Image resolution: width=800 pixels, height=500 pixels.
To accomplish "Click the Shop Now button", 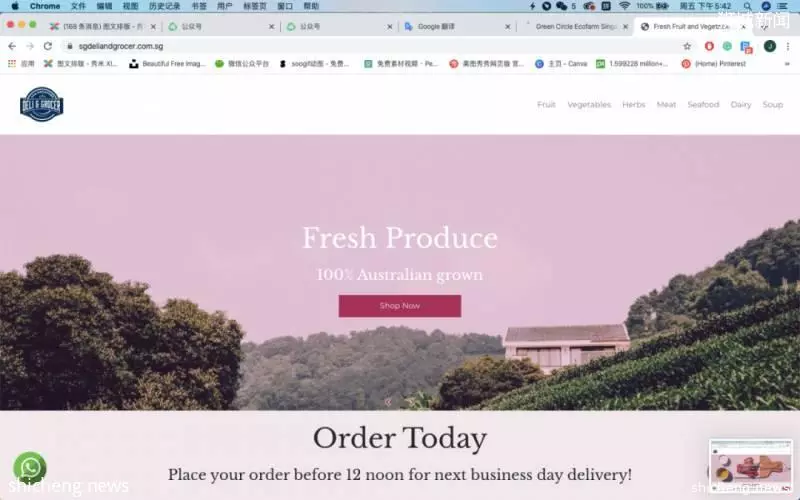I will coord(399,306).
